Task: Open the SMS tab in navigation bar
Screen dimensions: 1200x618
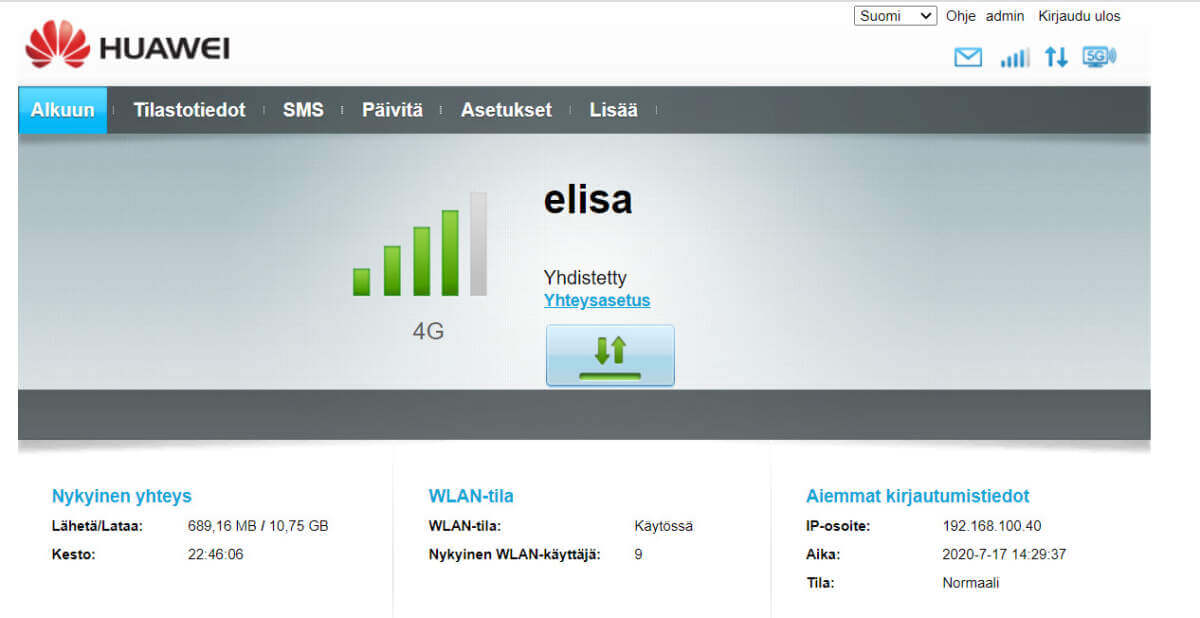Action: (x=303, y=110)
